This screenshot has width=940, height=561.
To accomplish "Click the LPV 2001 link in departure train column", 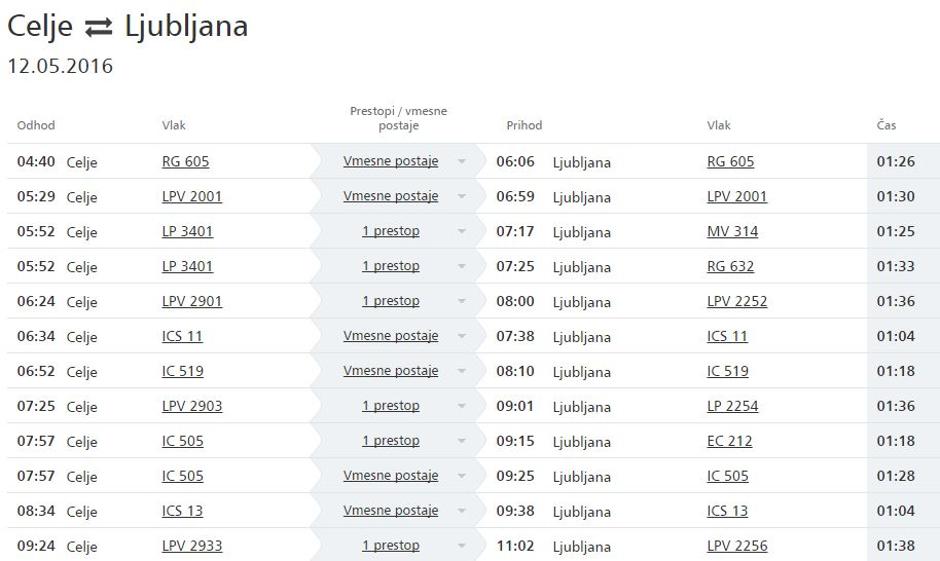I will pos(192,196).
